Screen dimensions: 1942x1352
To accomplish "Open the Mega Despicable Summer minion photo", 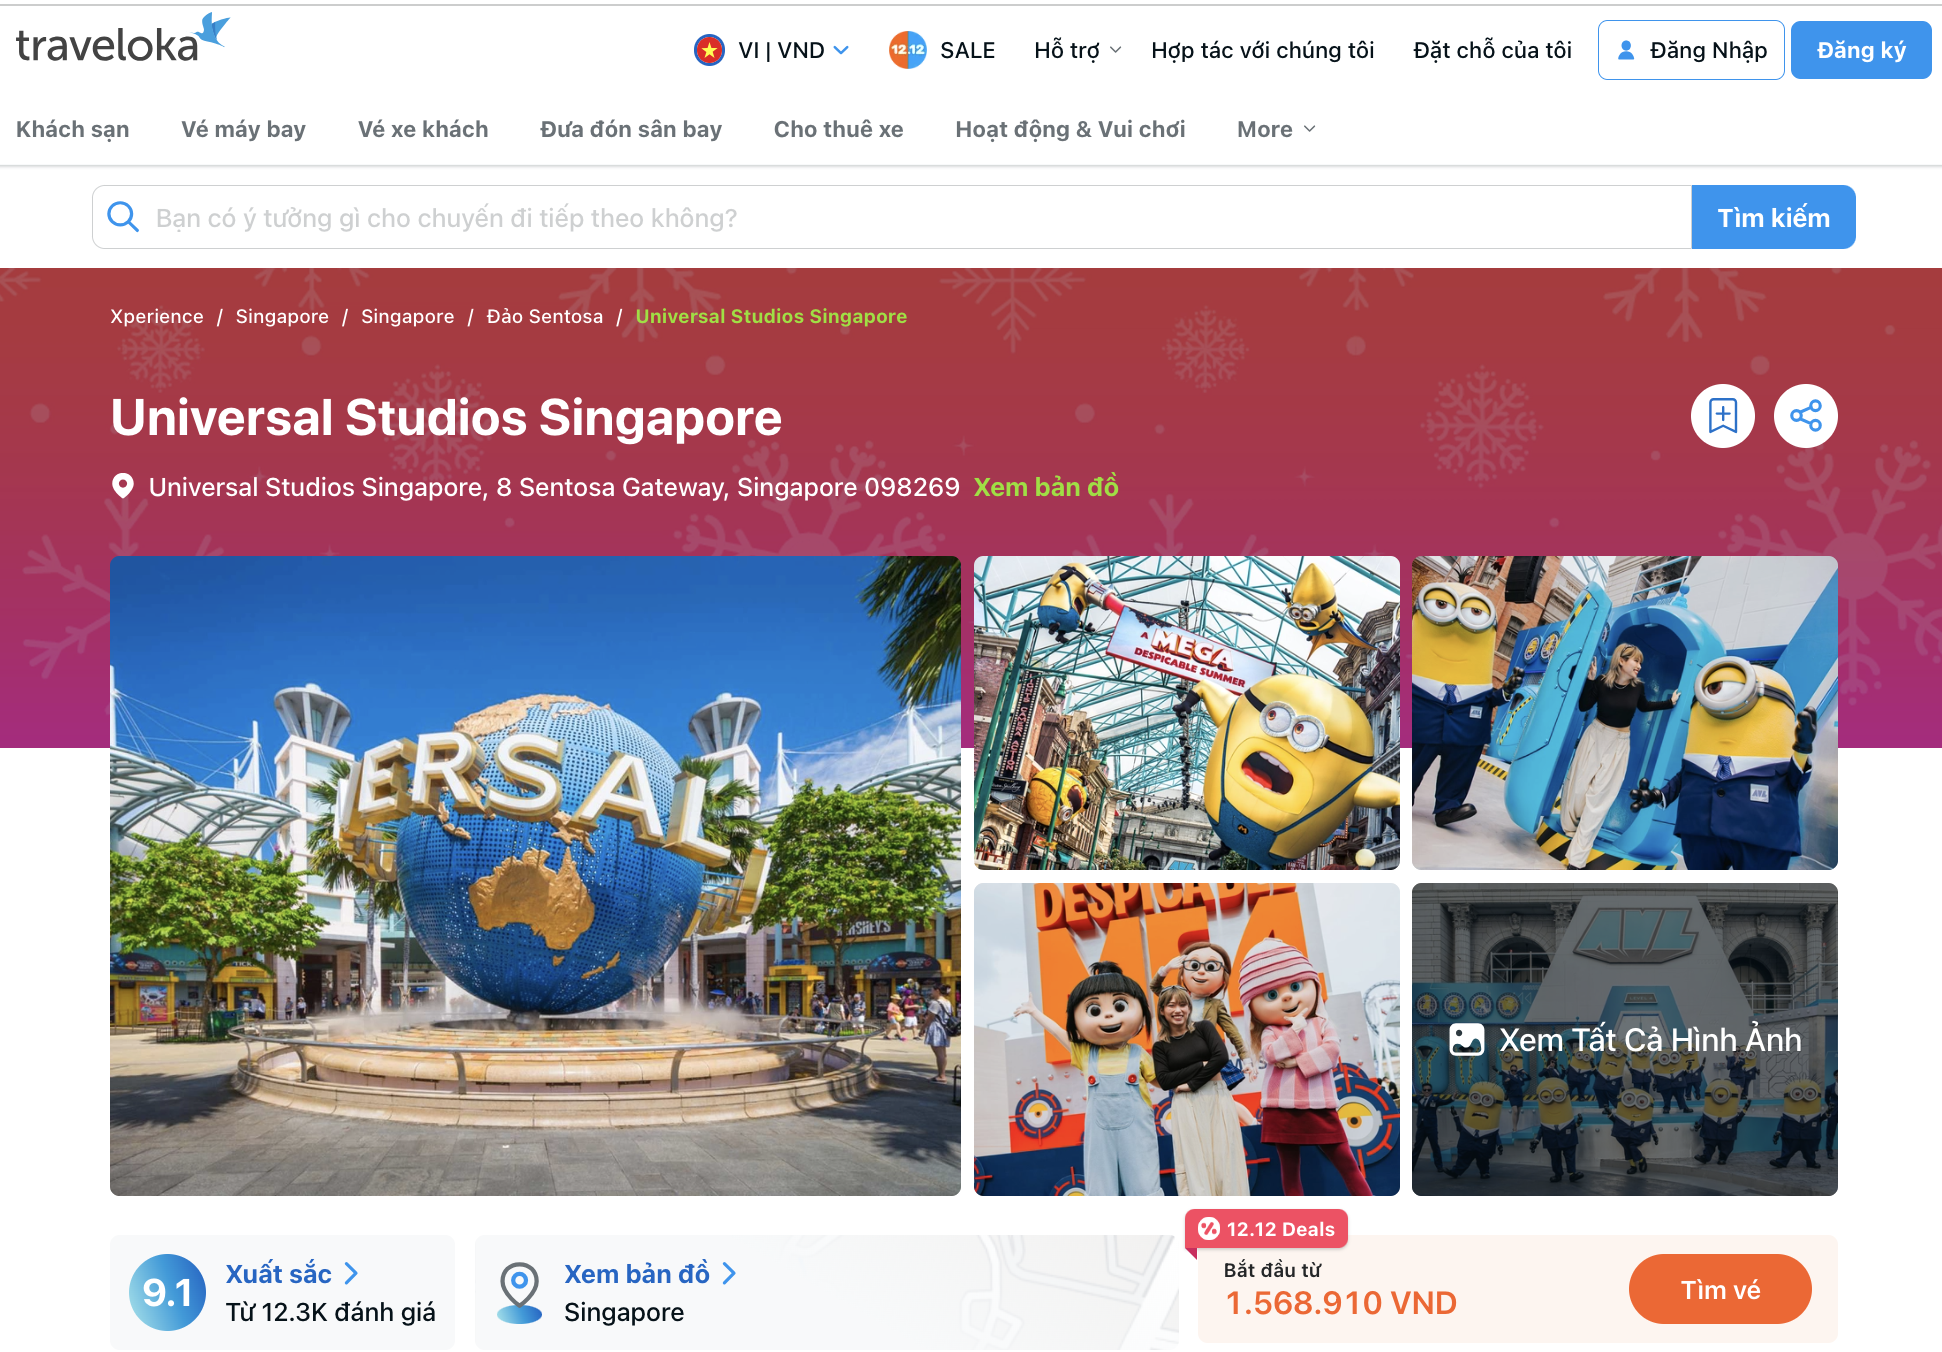I will (x=1187, y=713).
